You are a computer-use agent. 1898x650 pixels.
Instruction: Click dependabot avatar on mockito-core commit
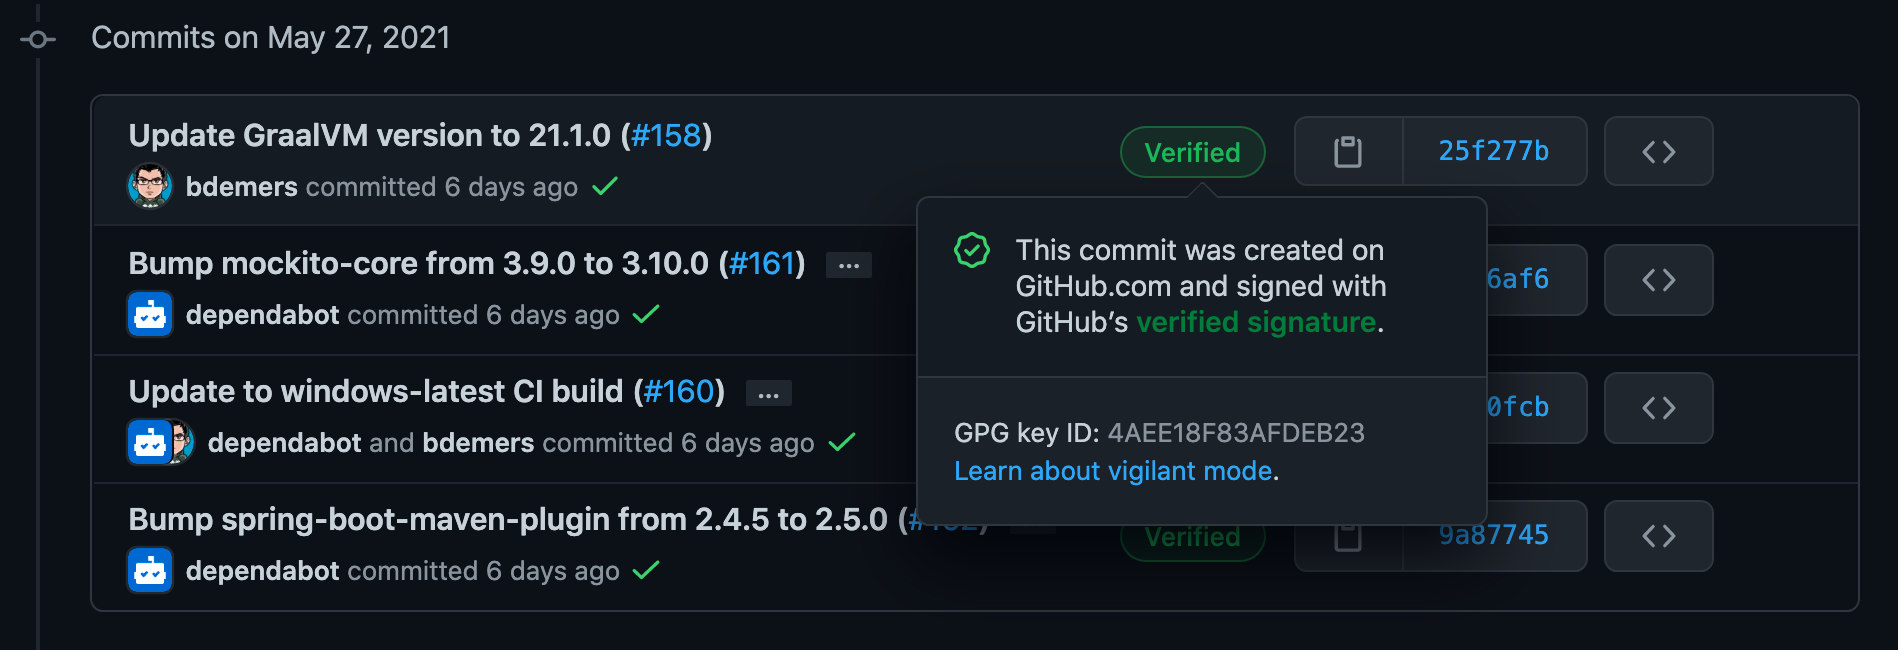coord(150,315)
